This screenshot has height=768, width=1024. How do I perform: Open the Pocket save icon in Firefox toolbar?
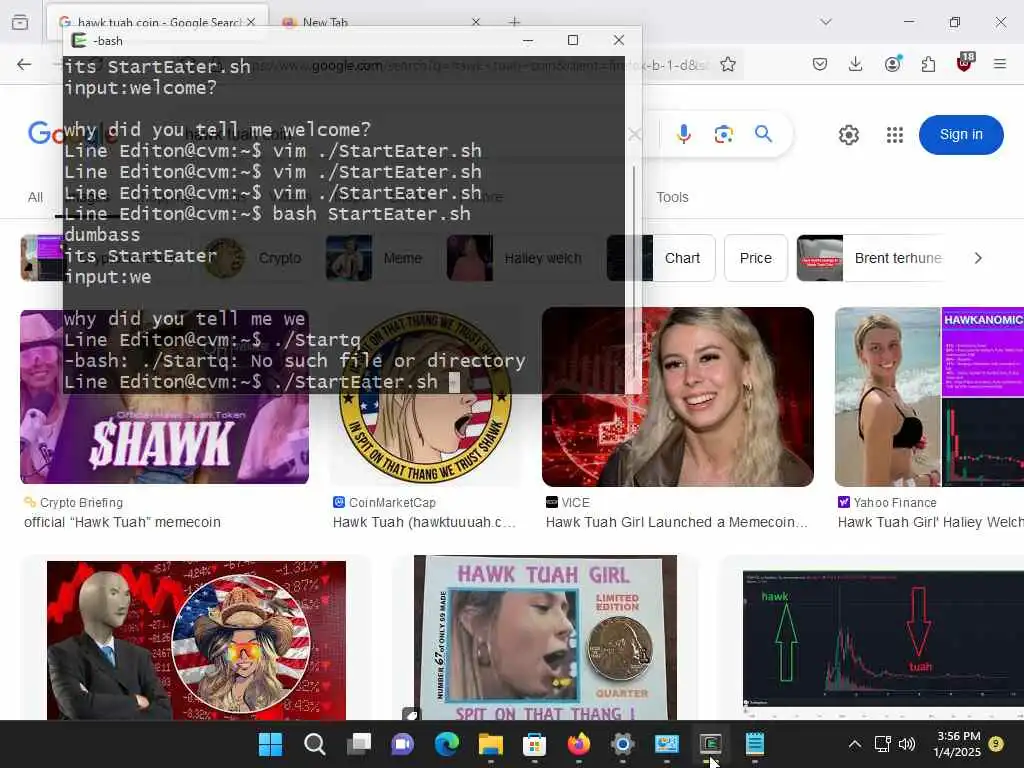pos(820,64)
